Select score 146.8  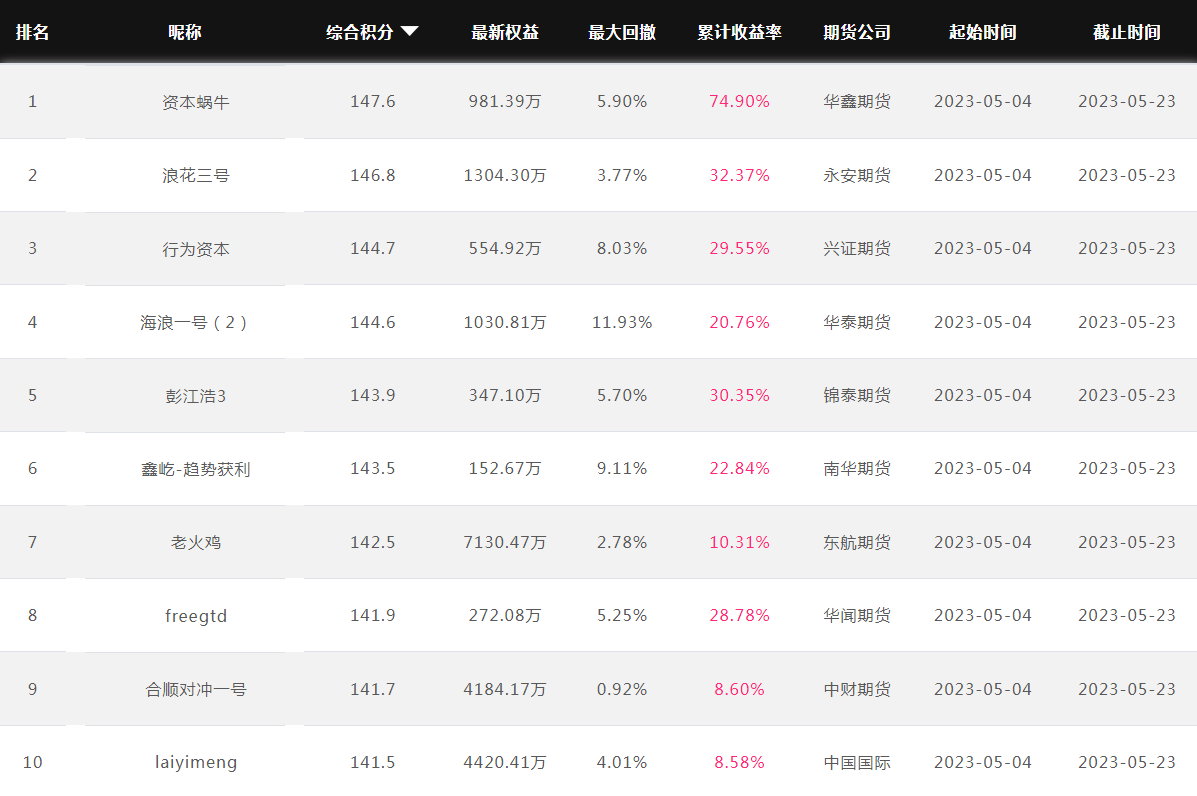point(373,175)
